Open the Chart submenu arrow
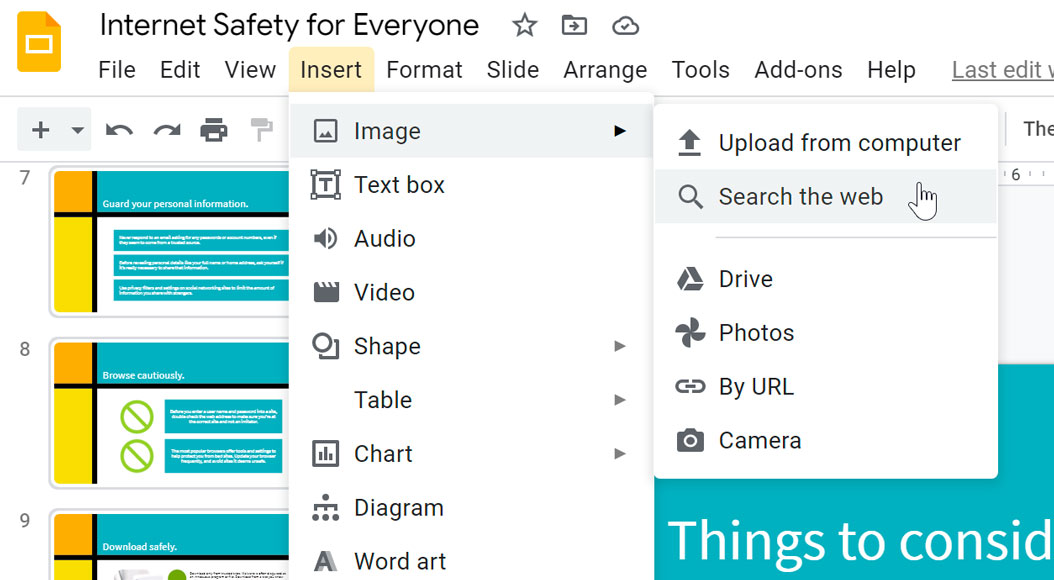 [620, 453]
